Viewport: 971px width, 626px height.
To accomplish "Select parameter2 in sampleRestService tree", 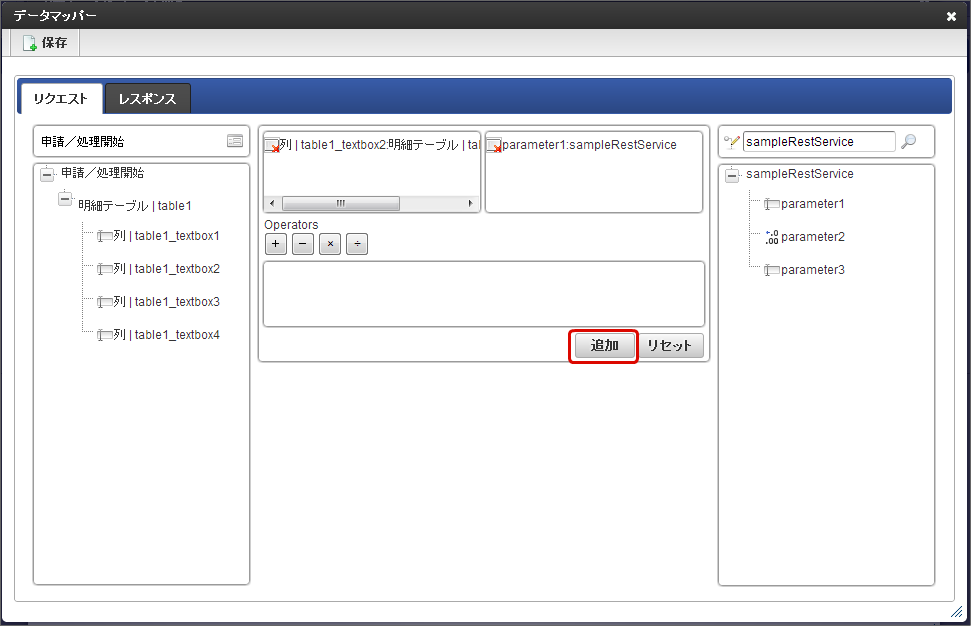I will click(812, 237).
